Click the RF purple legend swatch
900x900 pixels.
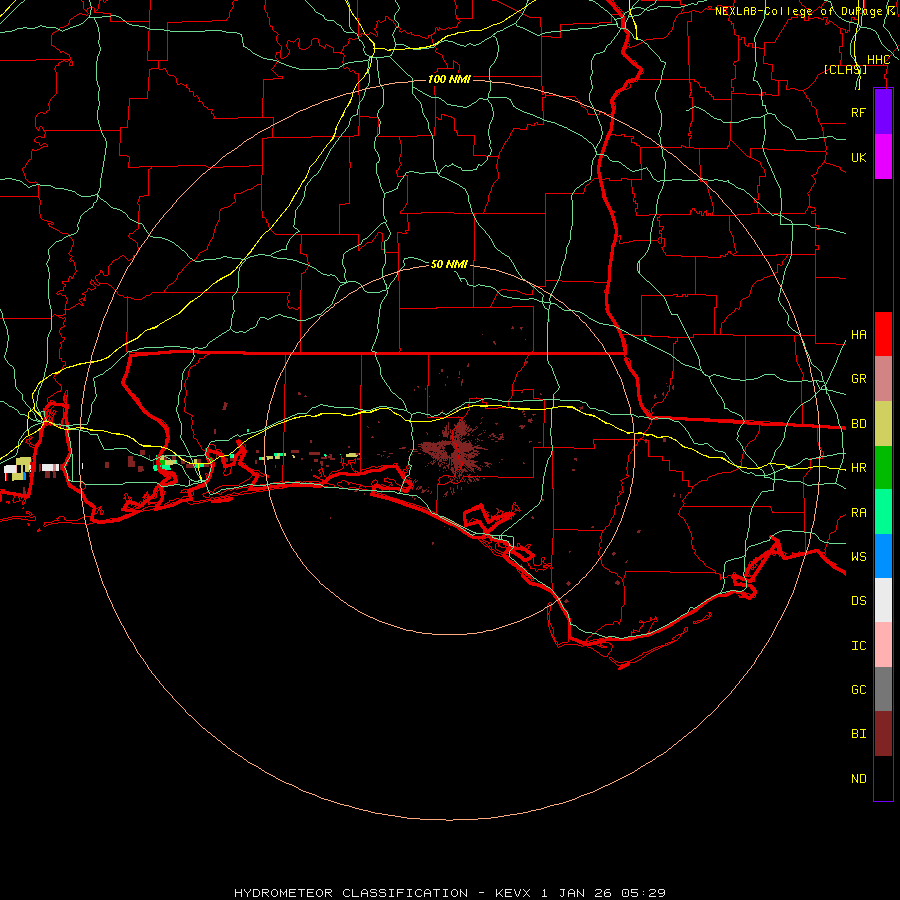tap(883, 112)
